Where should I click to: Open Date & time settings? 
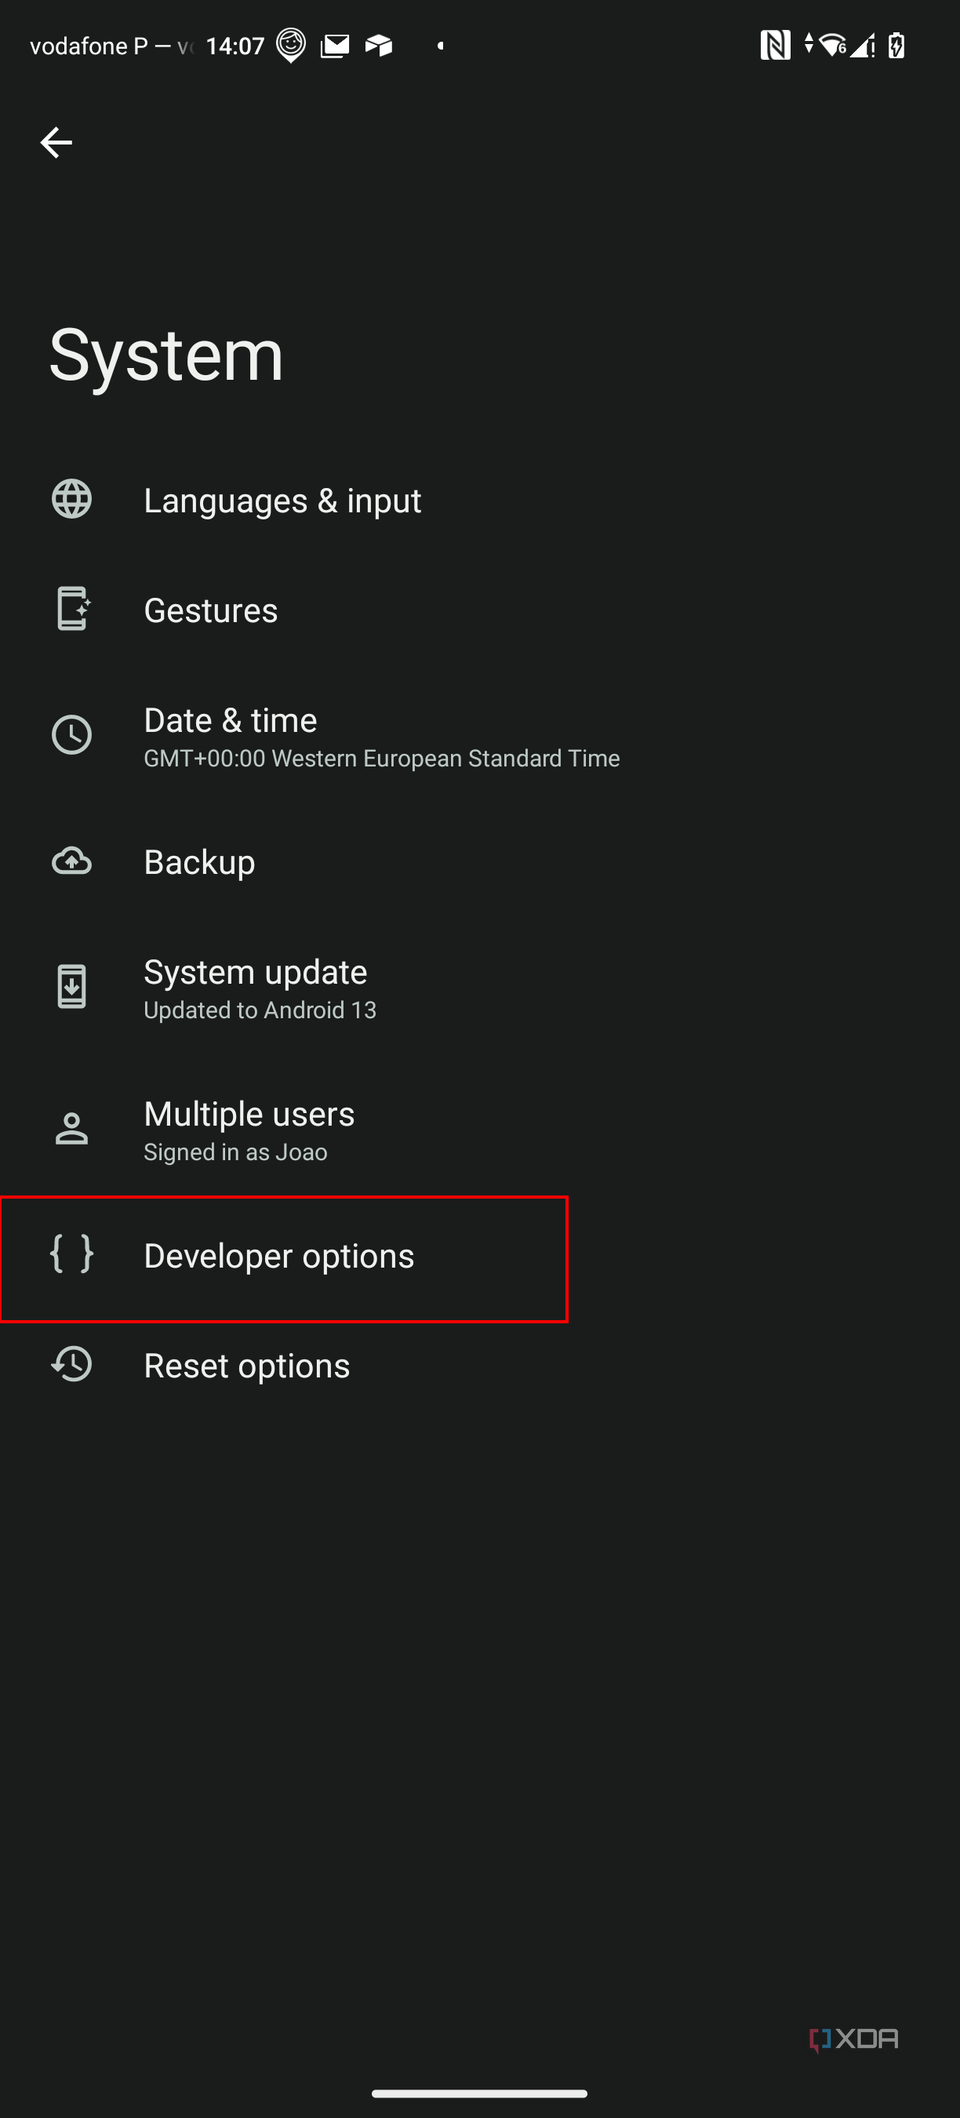(231, 721)
